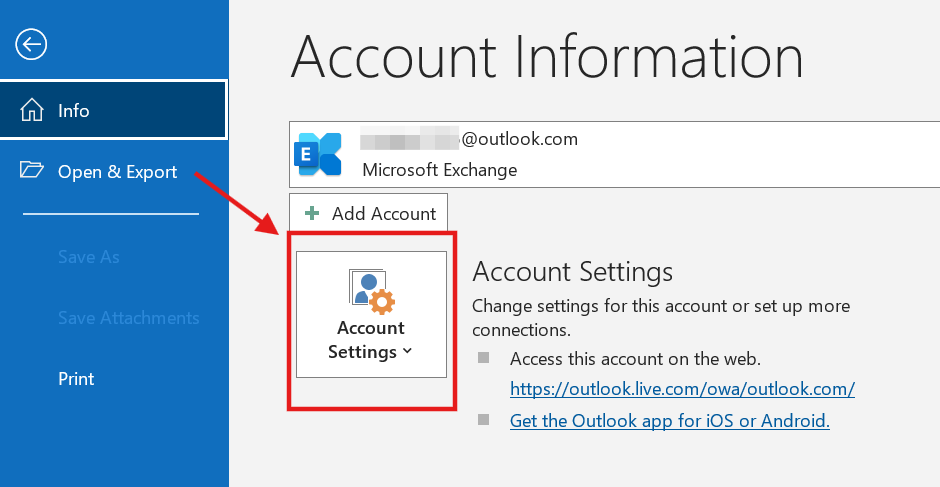This screenshot has height=487, width=940.
Task: Select Save As in the sidebar
Action: 89,257
